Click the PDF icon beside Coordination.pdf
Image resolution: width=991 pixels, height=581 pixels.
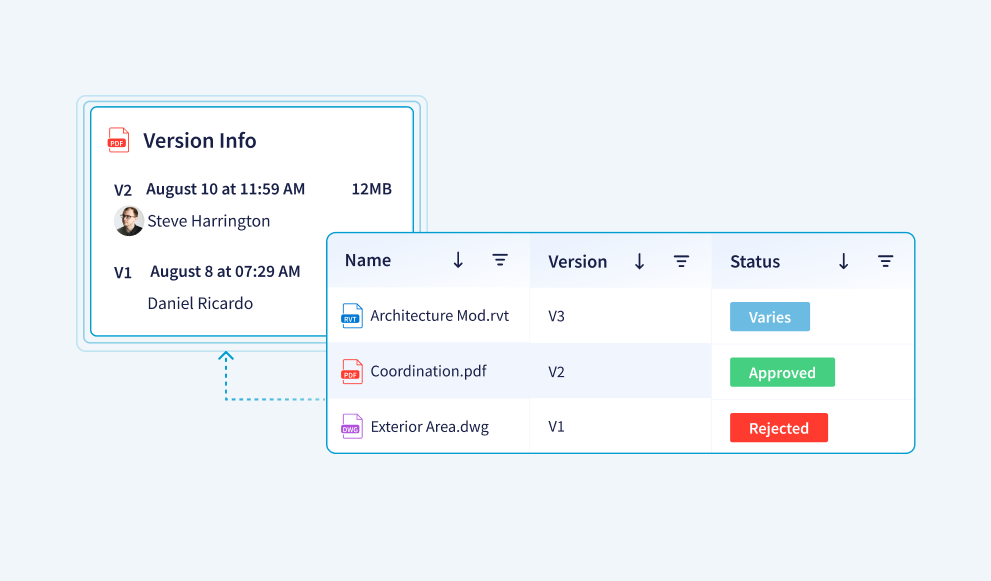[x=351, y=372]
